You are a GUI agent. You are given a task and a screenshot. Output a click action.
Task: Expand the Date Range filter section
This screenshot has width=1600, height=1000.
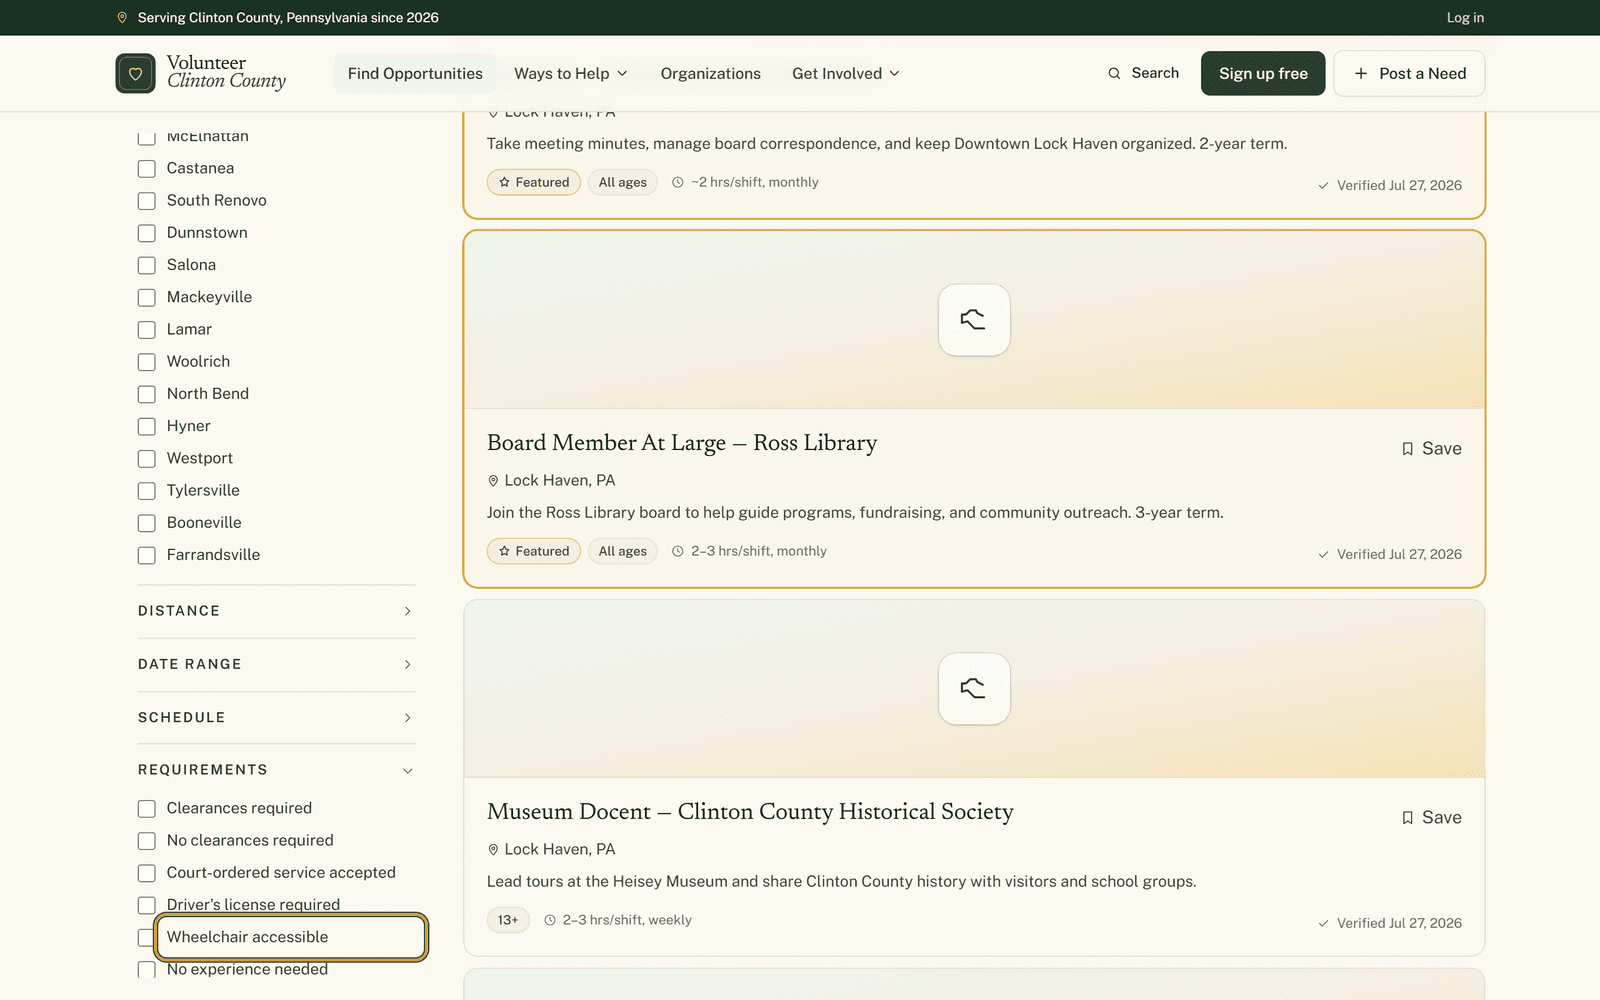click(276, 664)
